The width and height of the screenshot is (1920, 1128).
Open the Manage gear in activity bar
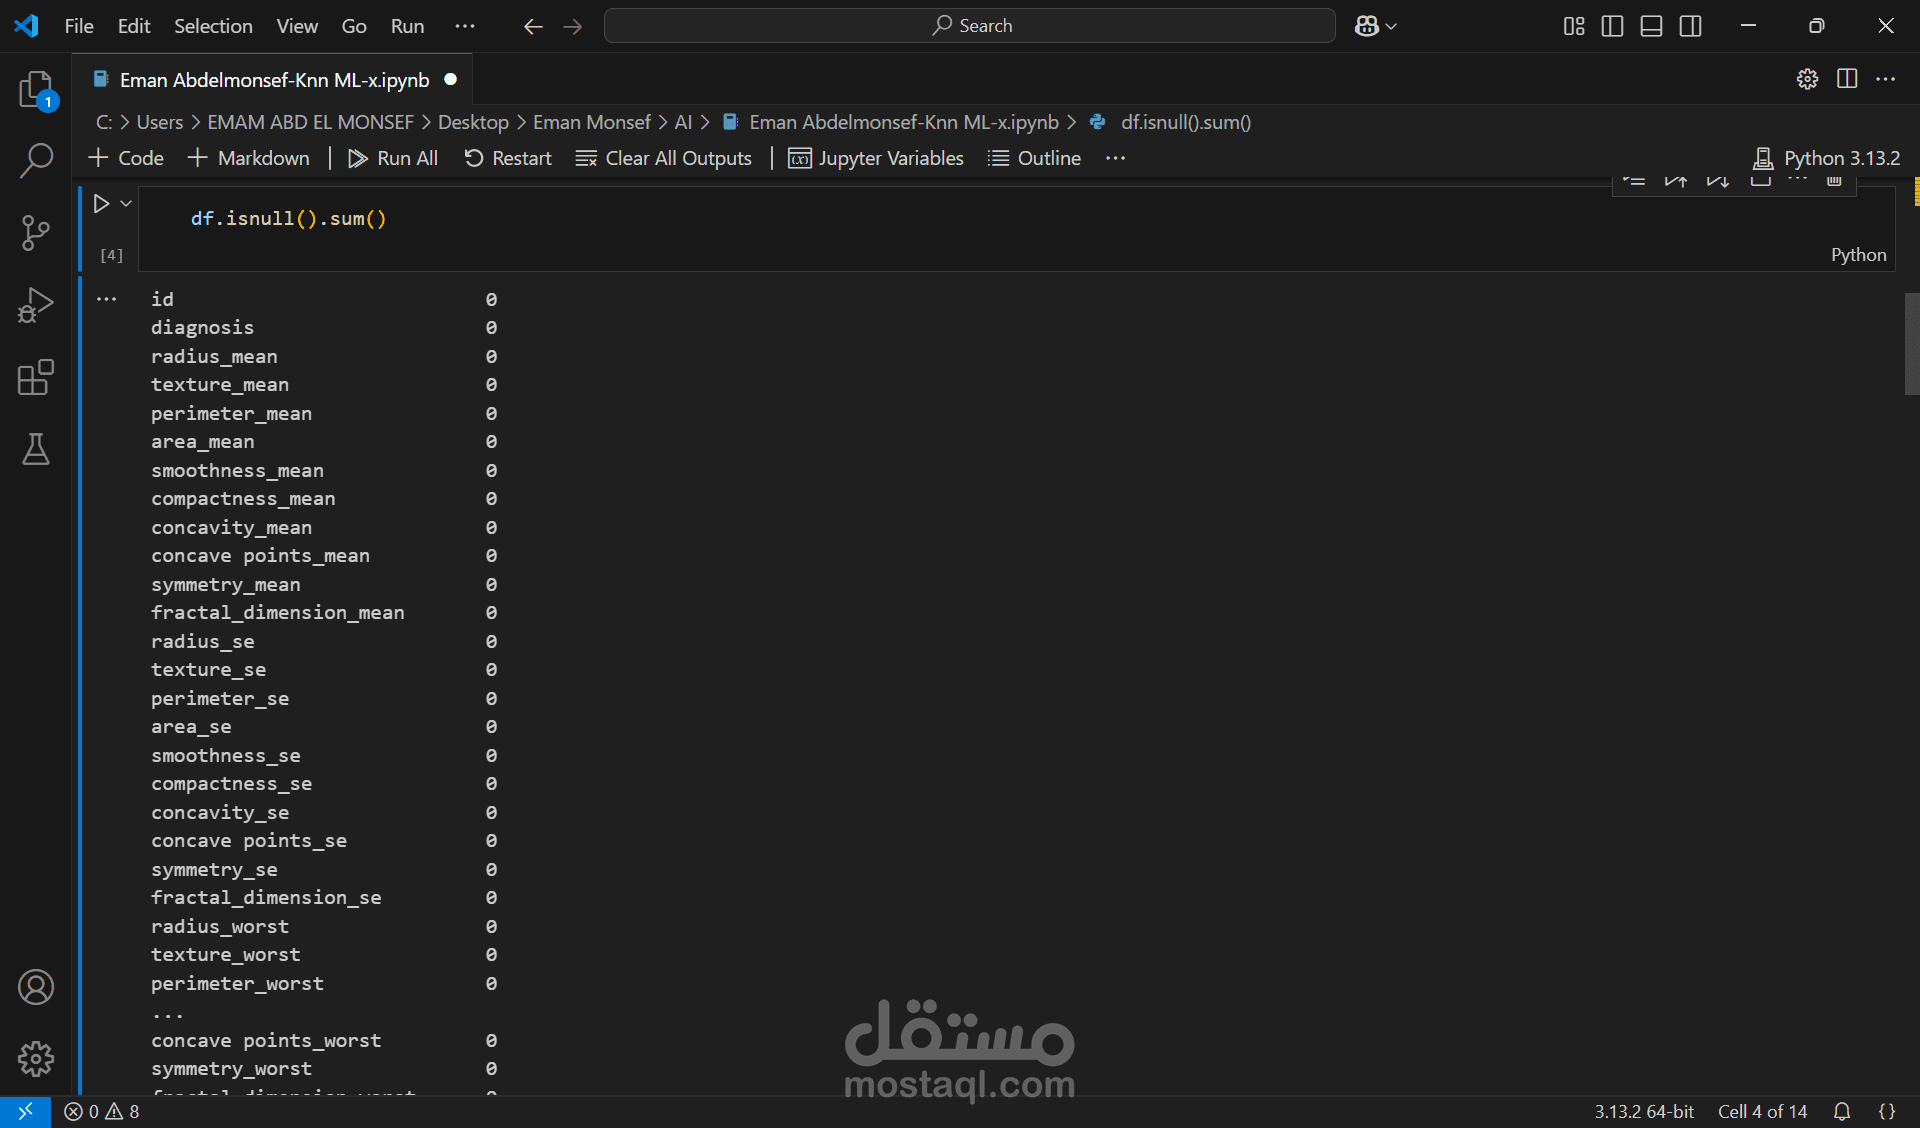36,1058
